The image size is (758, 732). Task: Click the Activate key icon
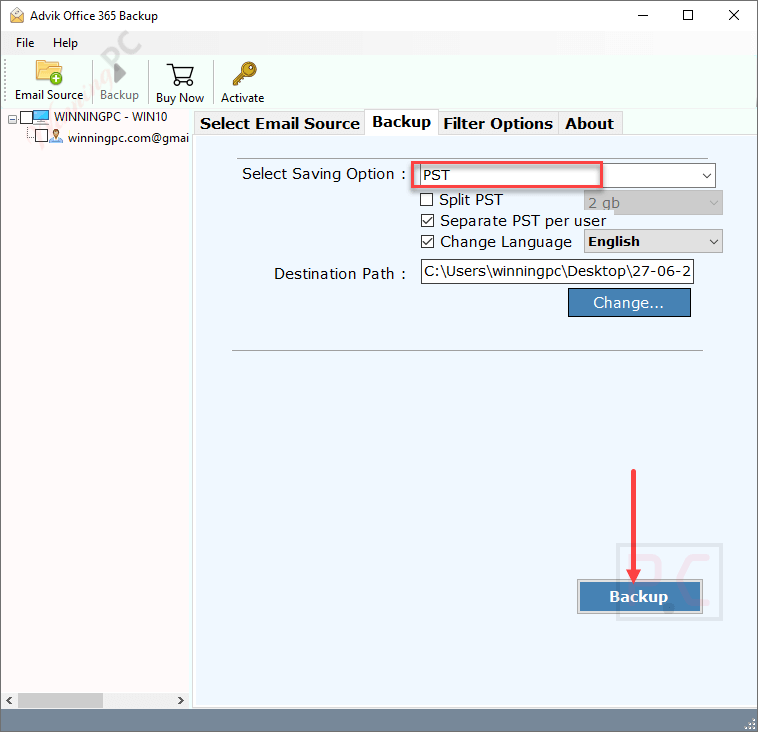245,74
